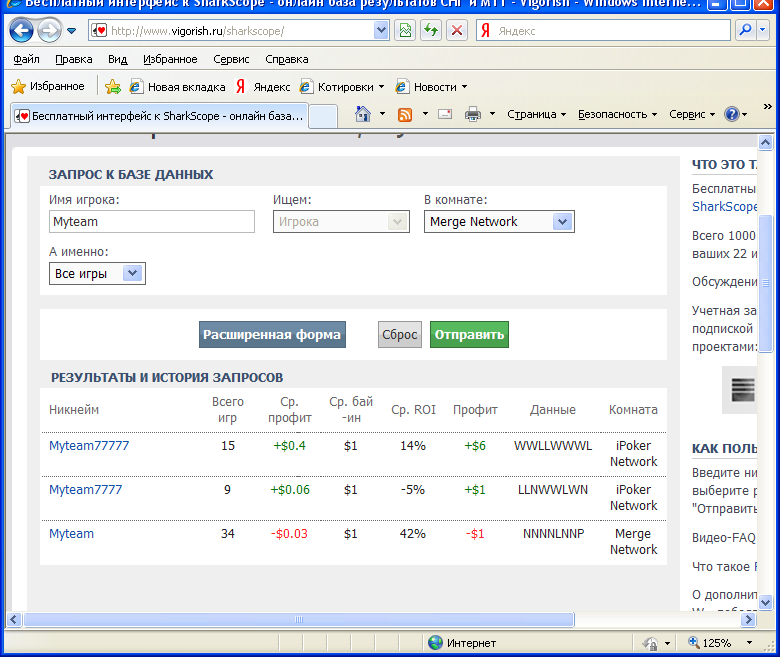Click the Видео-FAQ sidebar link
Screen dimensions: 780x657
pos(724,538)
